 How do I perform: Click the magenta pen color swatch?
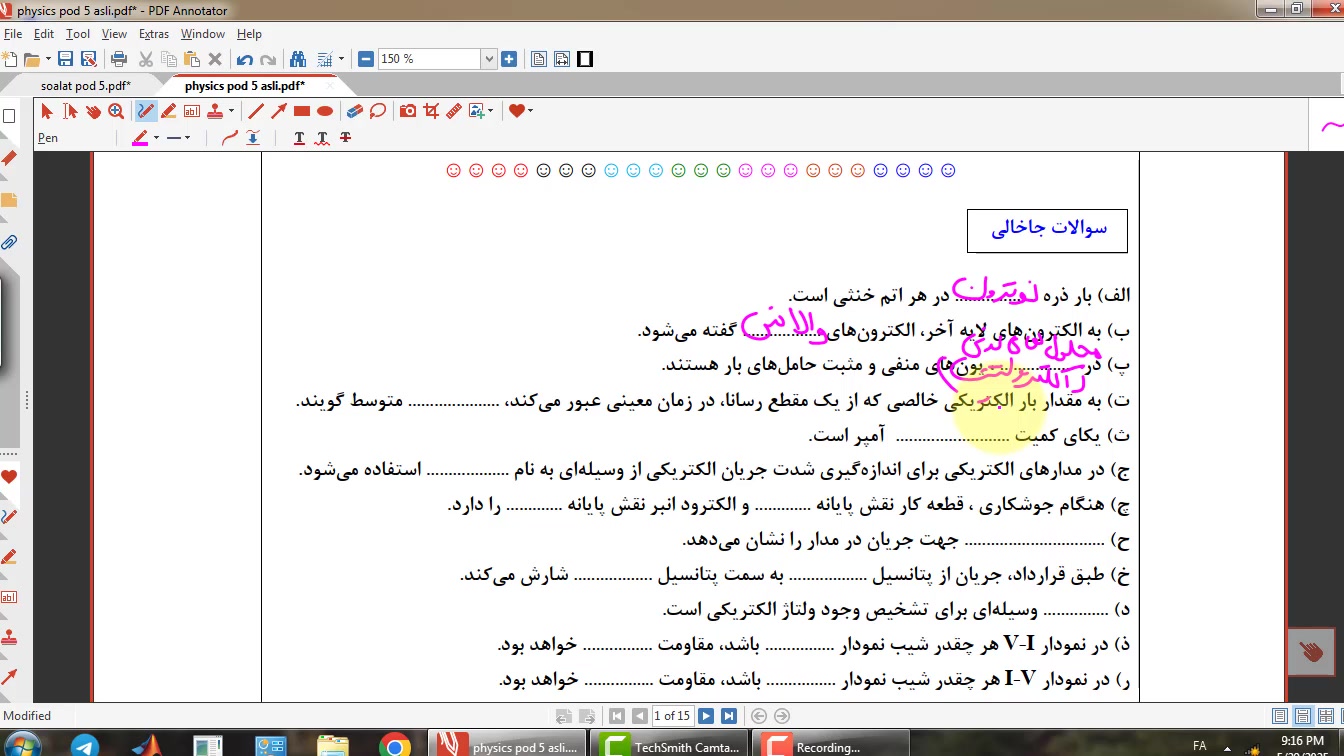[139, 138]
